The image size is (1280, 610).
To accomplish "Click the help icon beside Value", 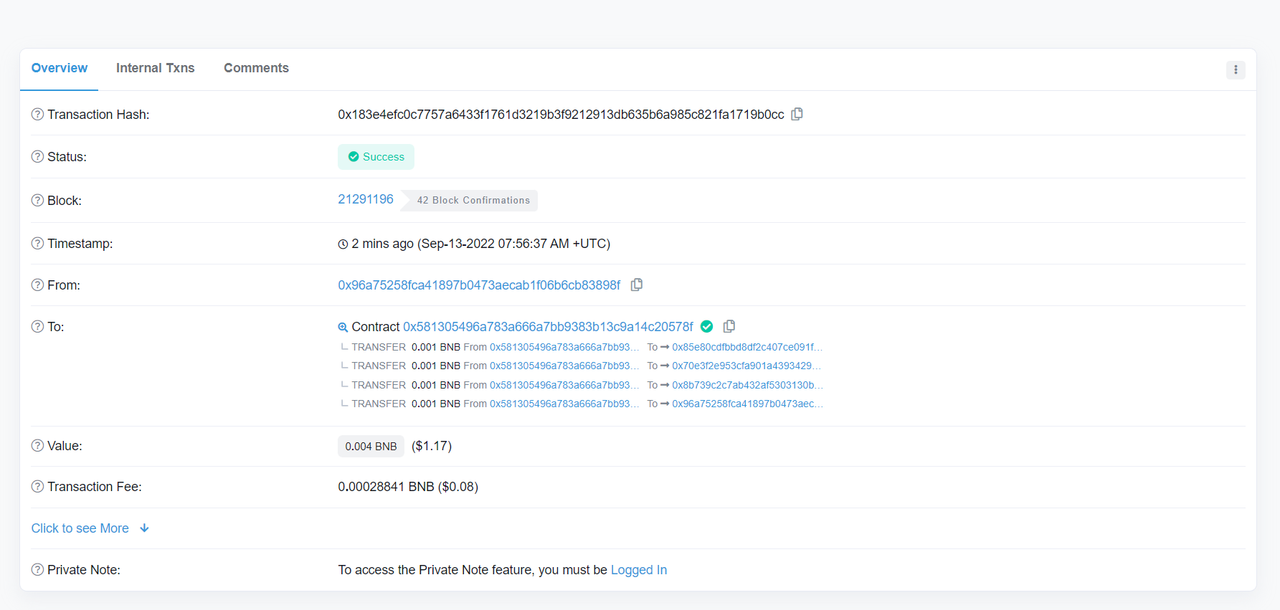I will pyautogui.click(x=38, y=446).
